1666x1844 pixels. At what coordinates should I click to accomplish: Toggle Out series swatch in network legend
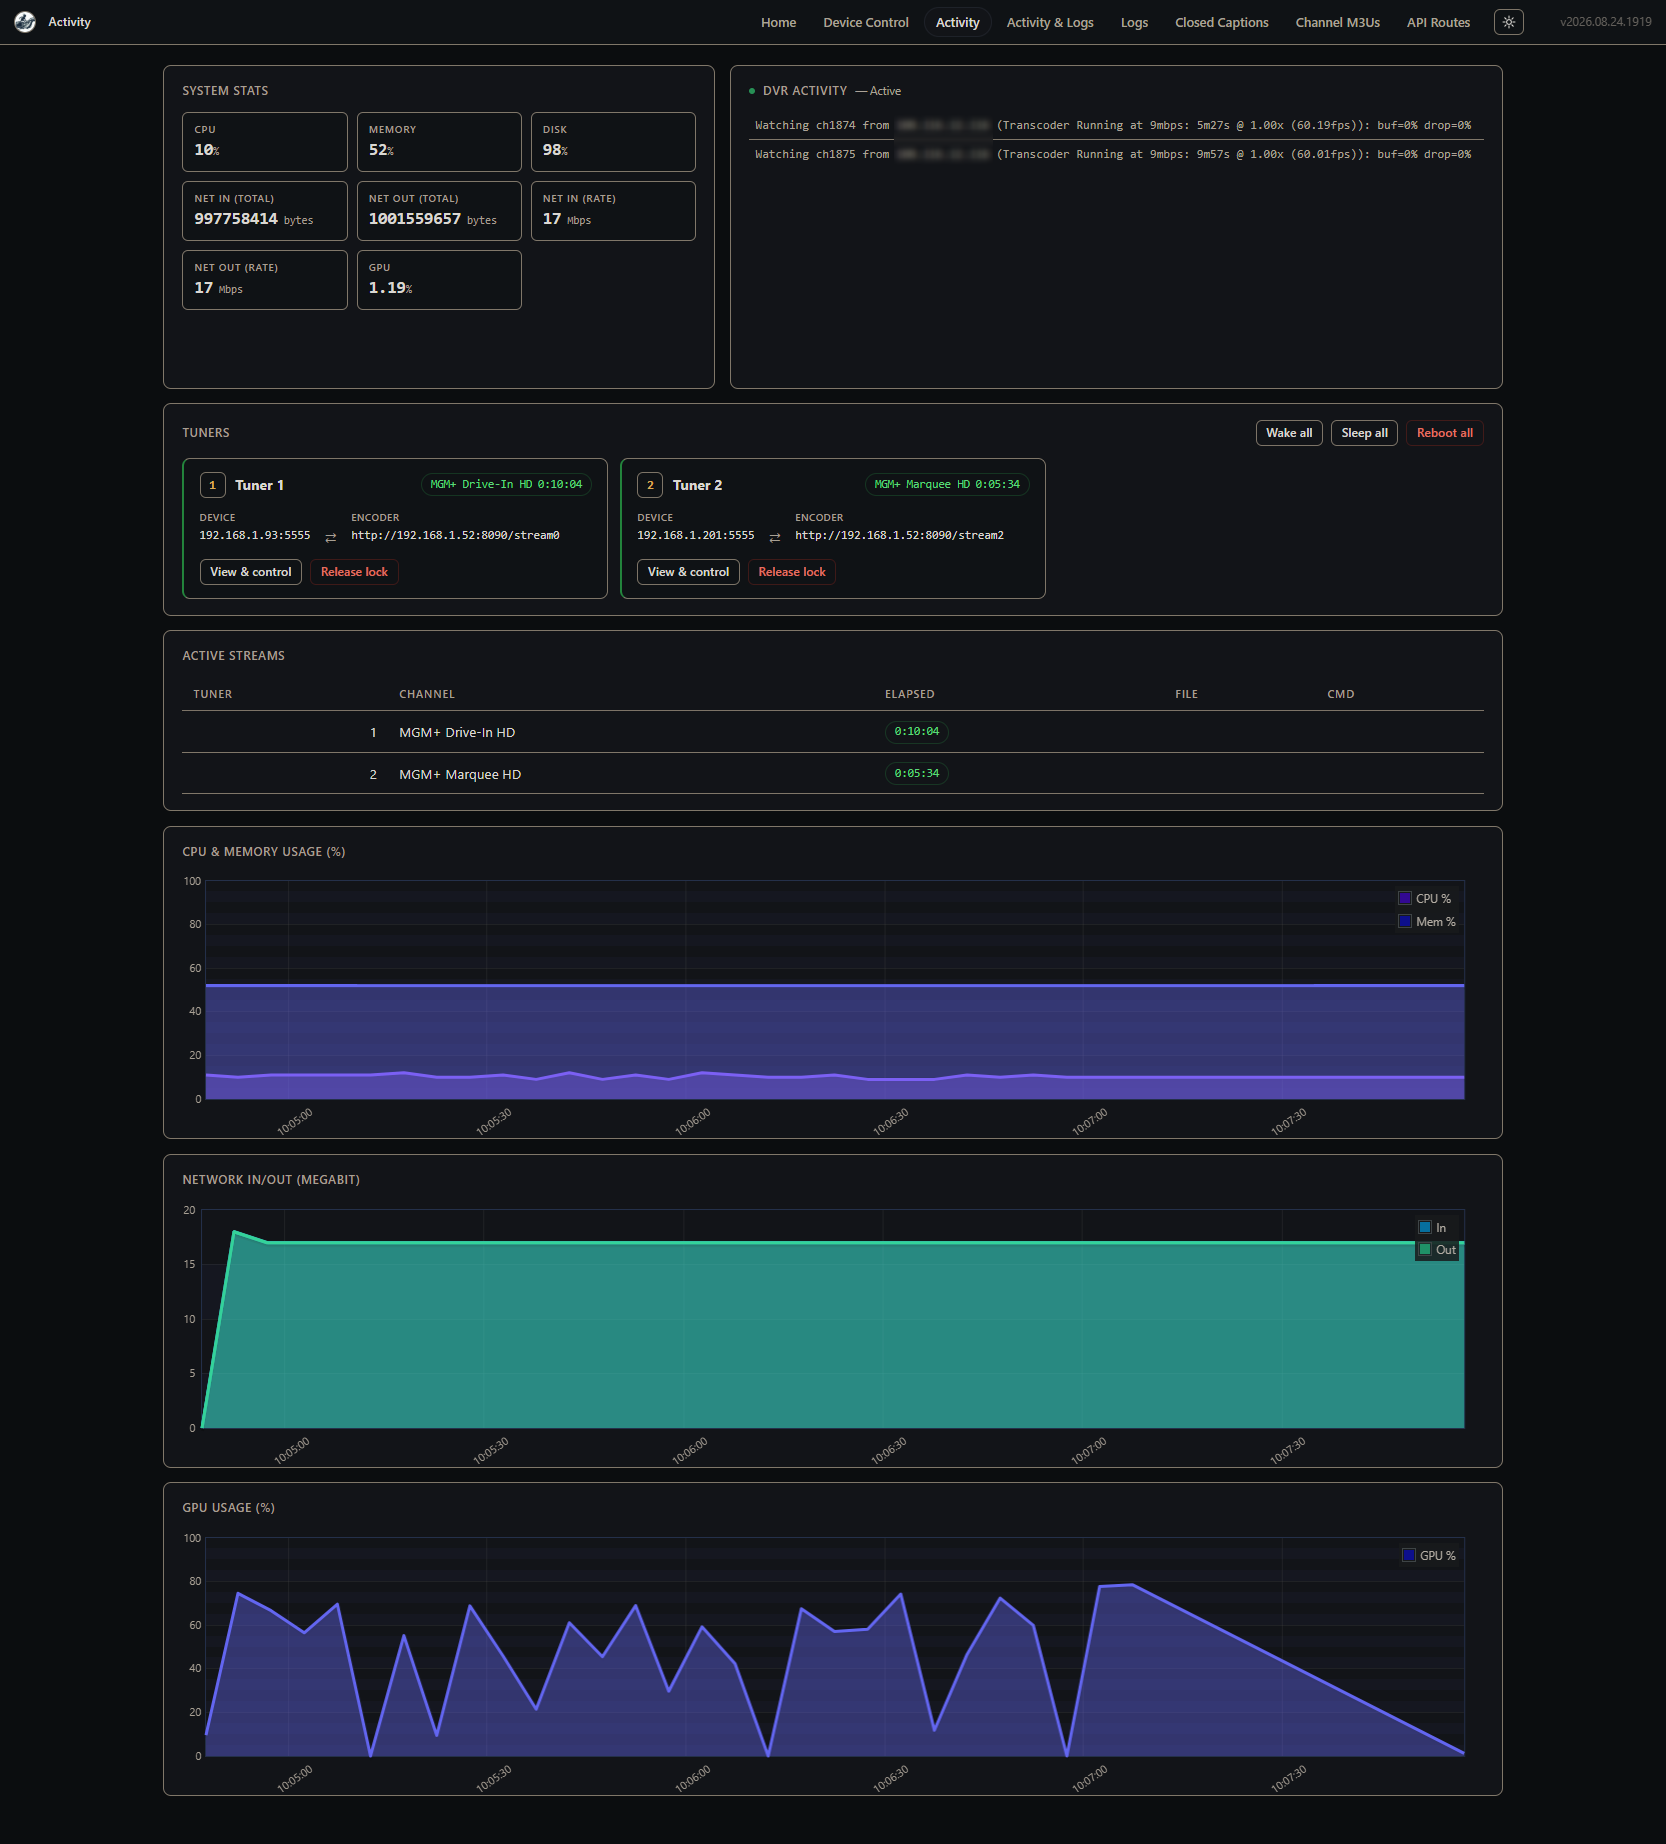coord(1425,1249)
